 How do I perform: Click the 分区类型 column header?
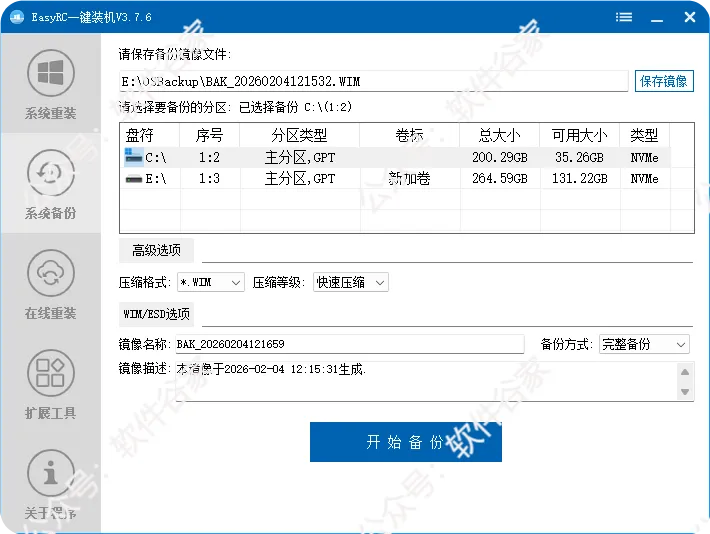tap(299, 135)
